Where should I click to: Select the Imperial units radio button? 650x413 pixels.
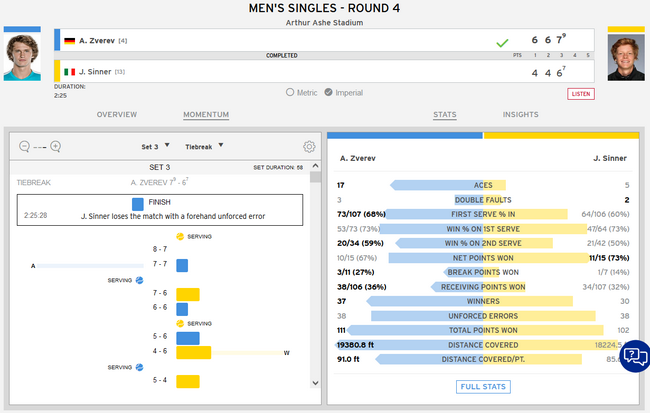pos(329,93)
